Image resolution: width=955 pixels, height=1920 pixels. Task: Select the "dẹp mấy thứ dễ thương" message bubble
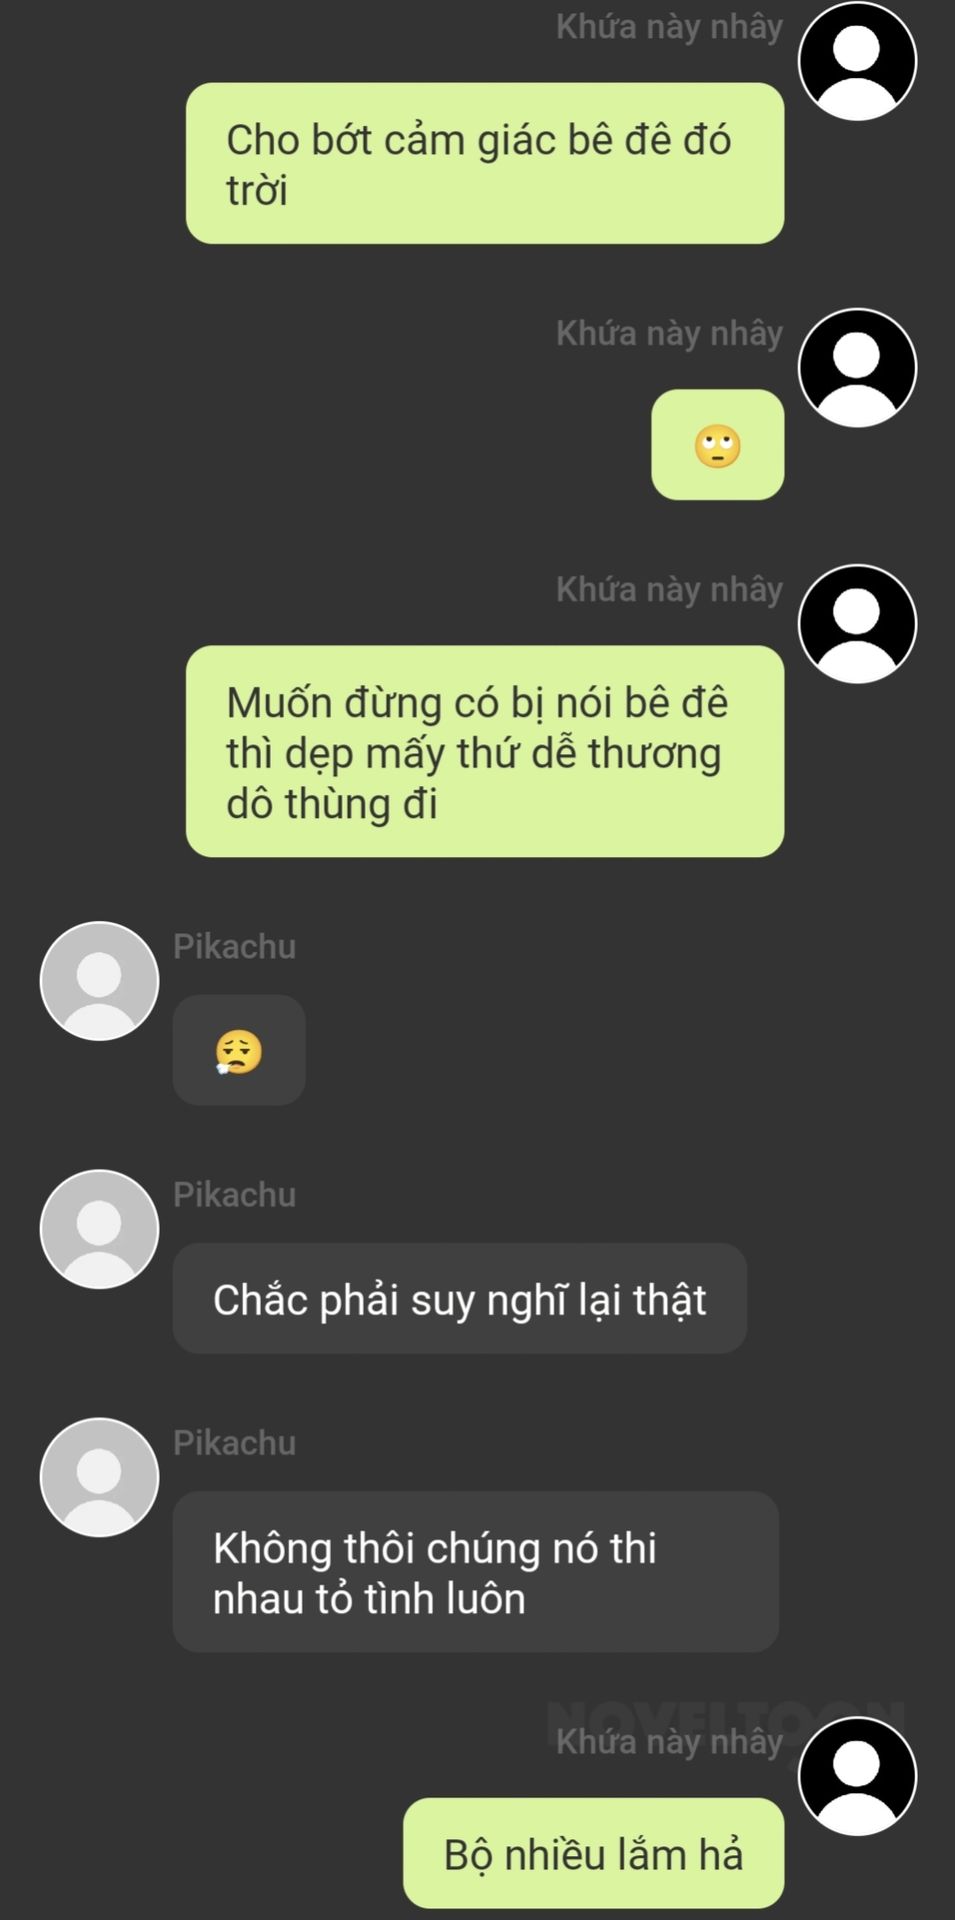click(485, 751)
